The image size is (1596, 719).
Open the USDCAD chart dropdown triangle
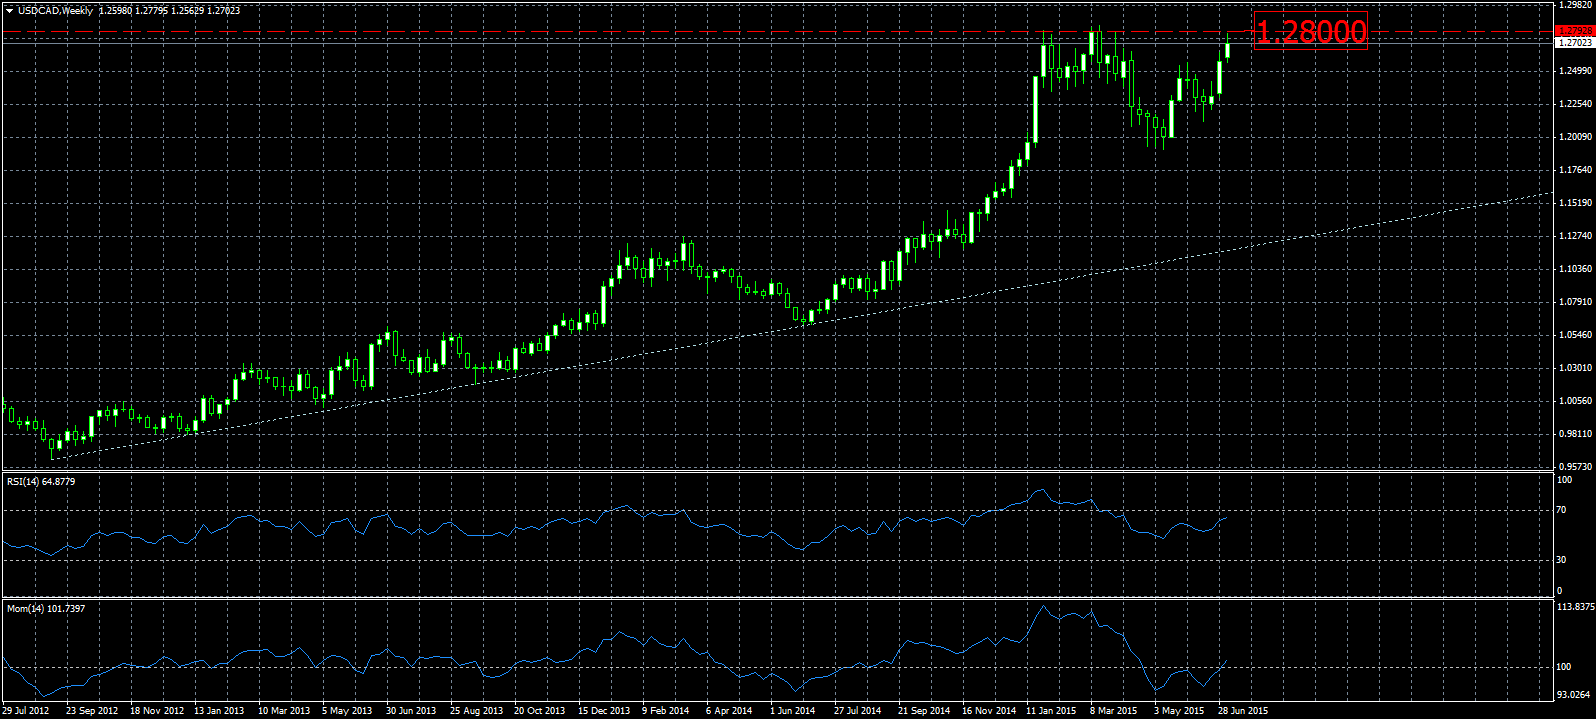point(8,11)
